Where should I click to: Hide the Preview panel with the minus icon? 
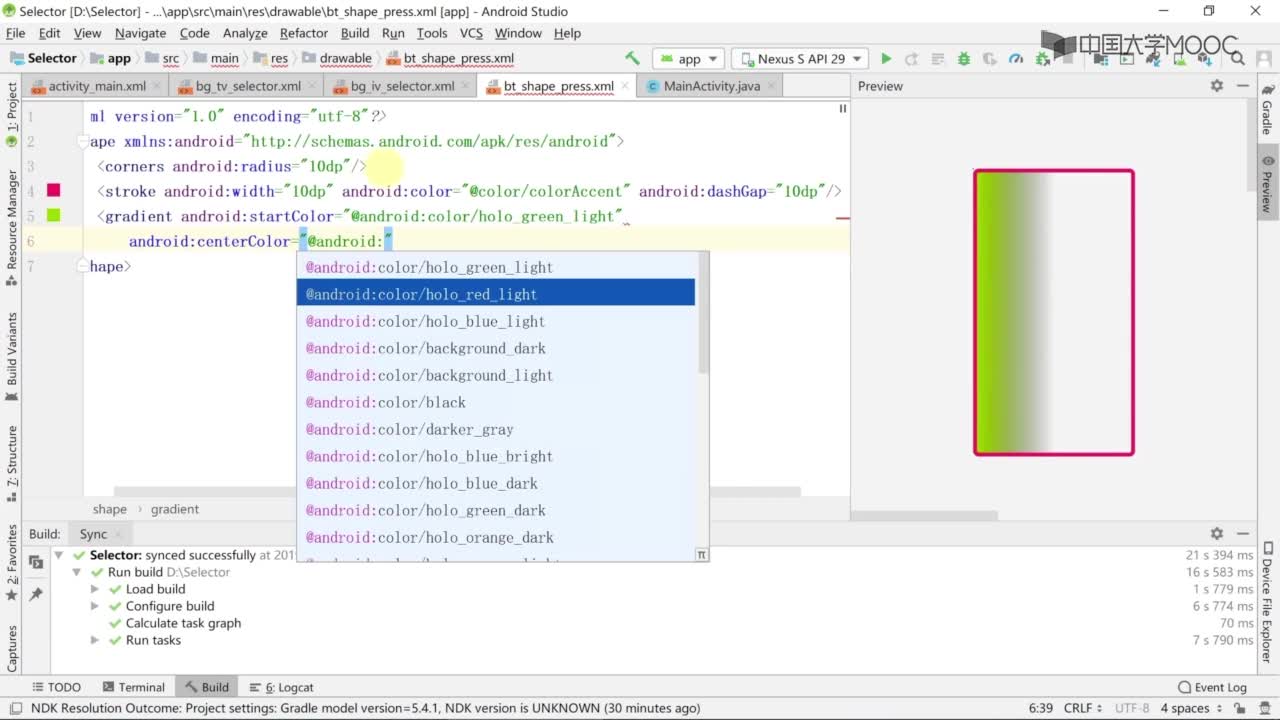1243,86
